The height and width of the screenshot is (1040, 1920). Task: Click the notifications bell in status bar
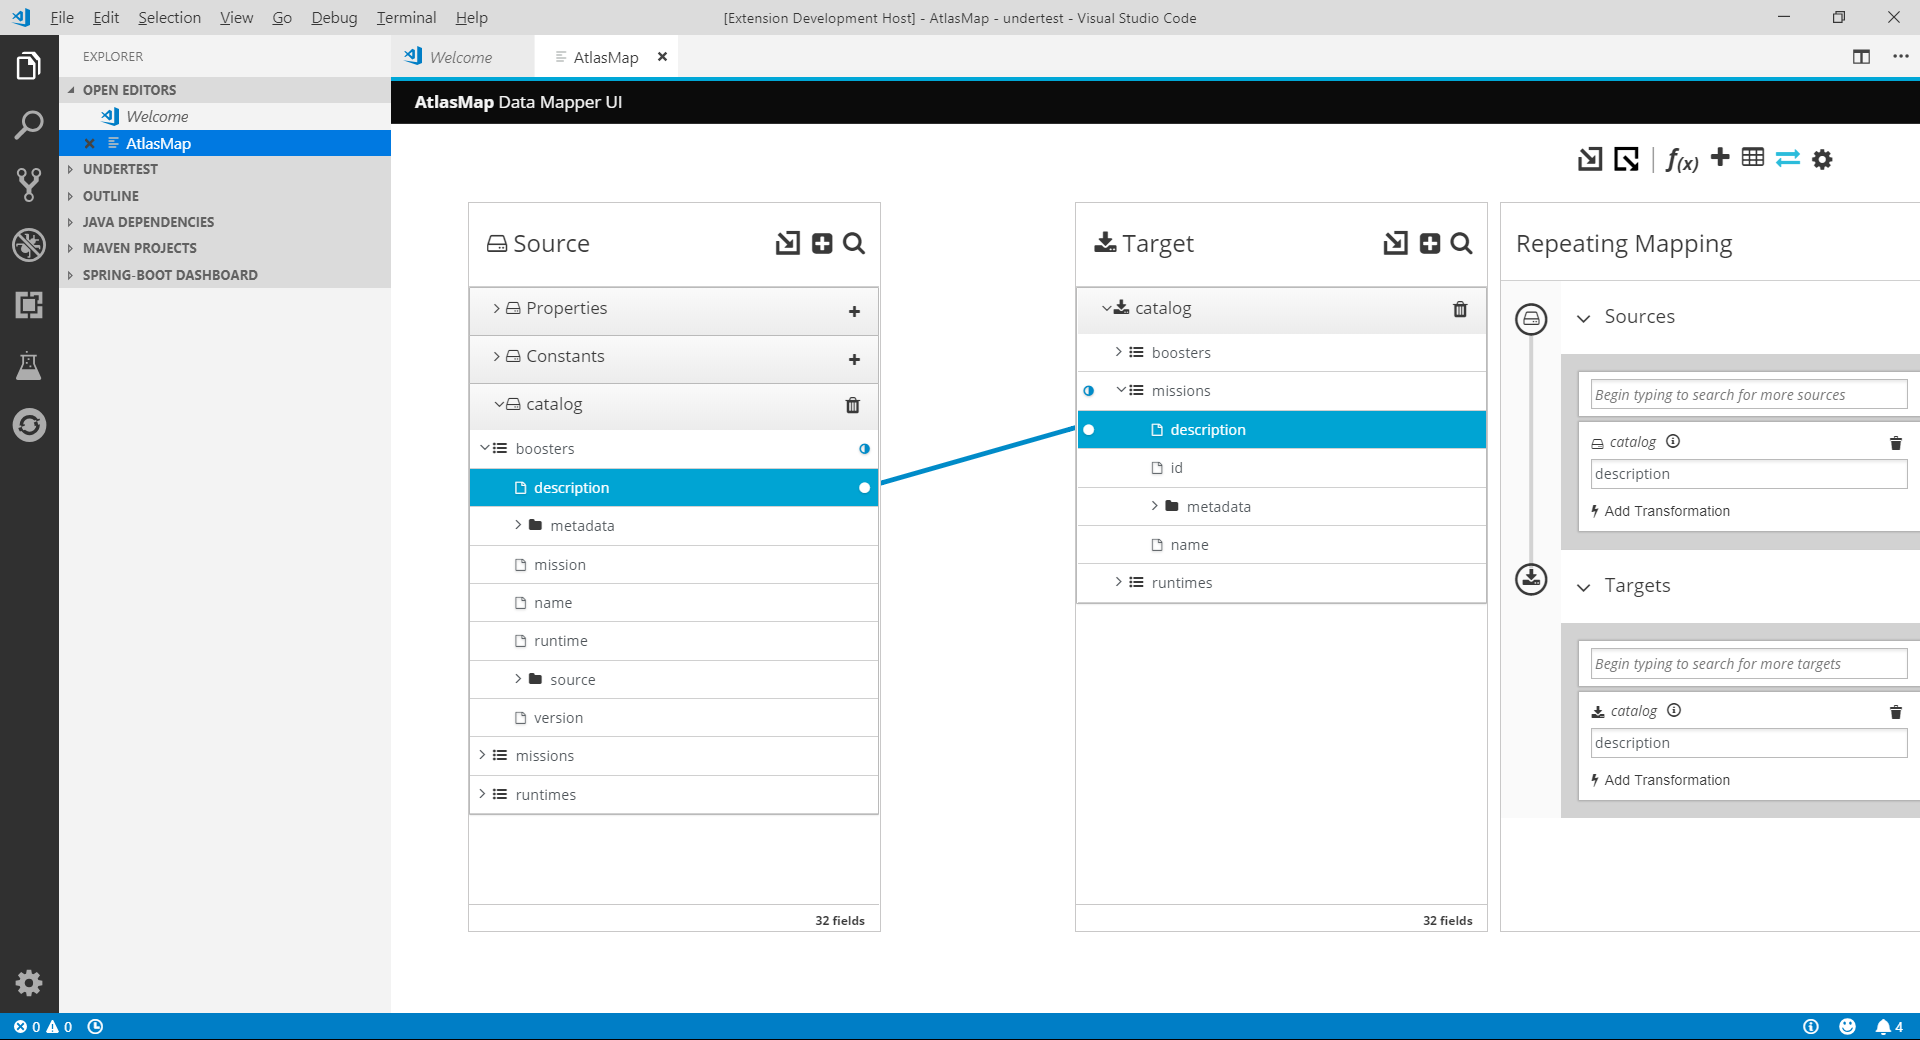pos(1883,1027)
